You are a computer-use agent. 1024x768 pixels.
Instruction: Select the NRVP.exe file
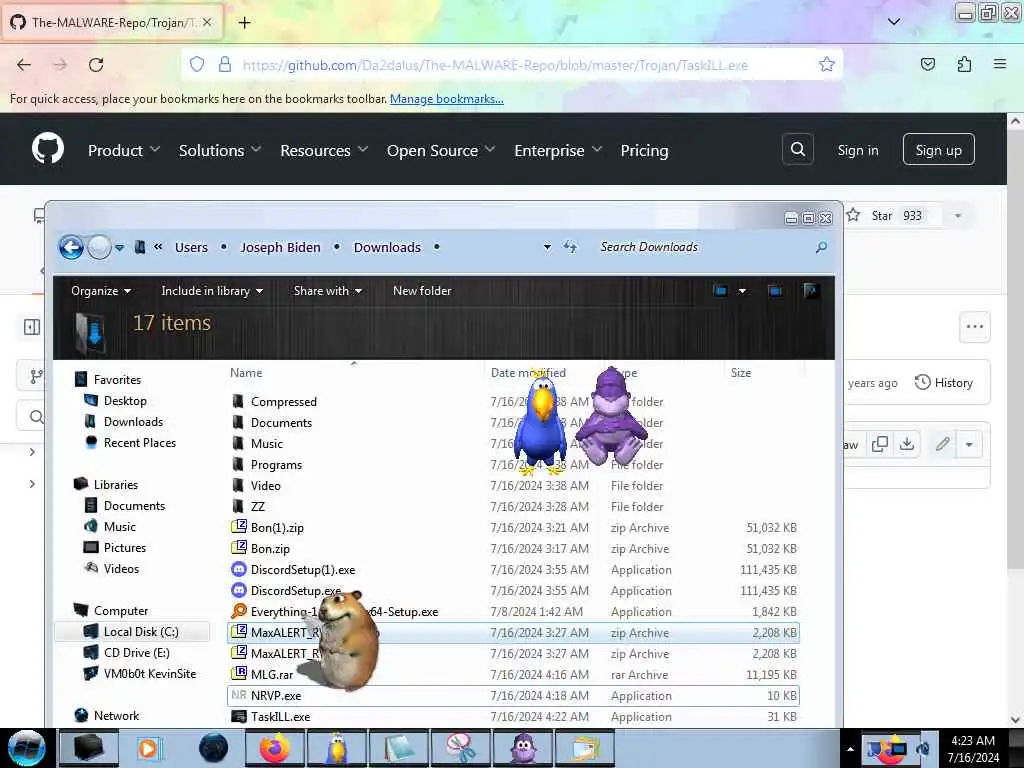click(x=513, y=696)
